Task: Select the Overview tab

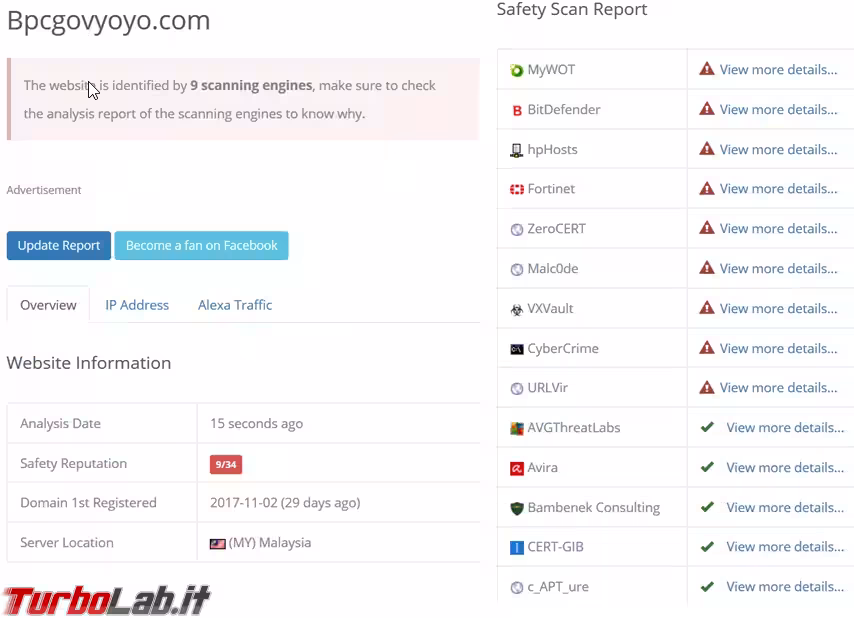Action: [48, 305]
